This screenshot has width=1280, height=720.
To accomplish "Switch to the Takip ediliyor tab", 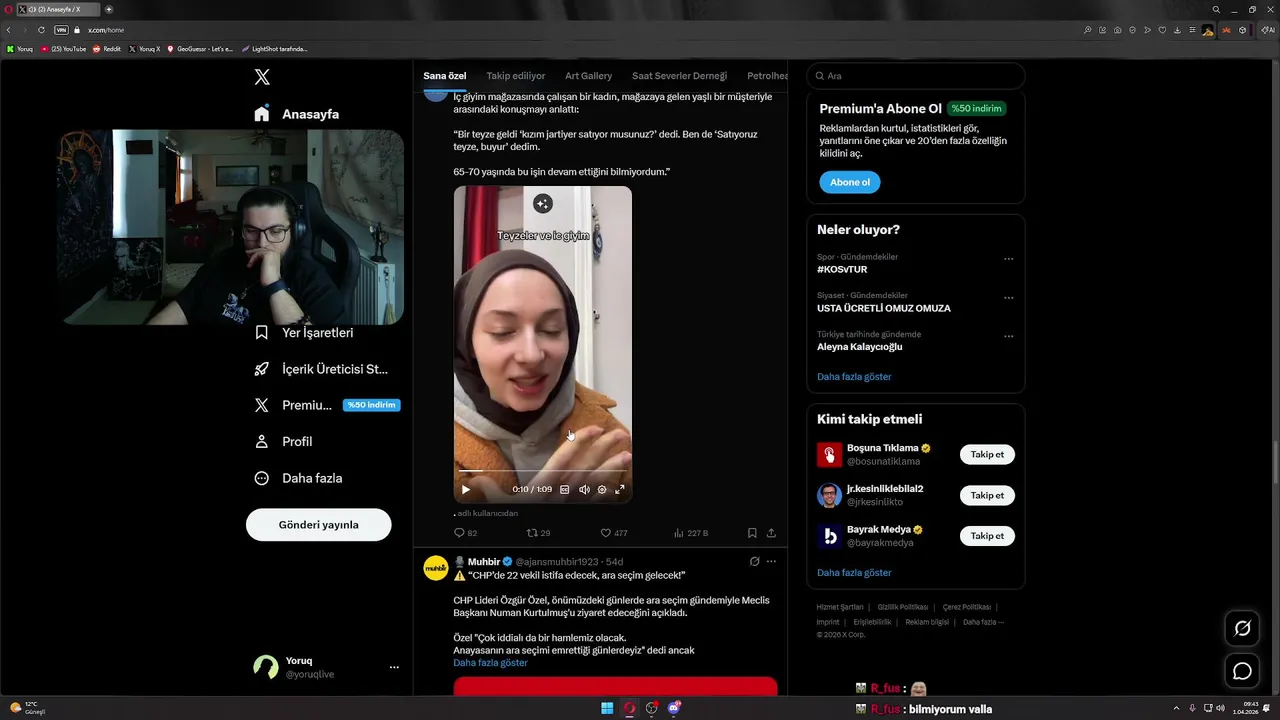I will tap(516, 76).
